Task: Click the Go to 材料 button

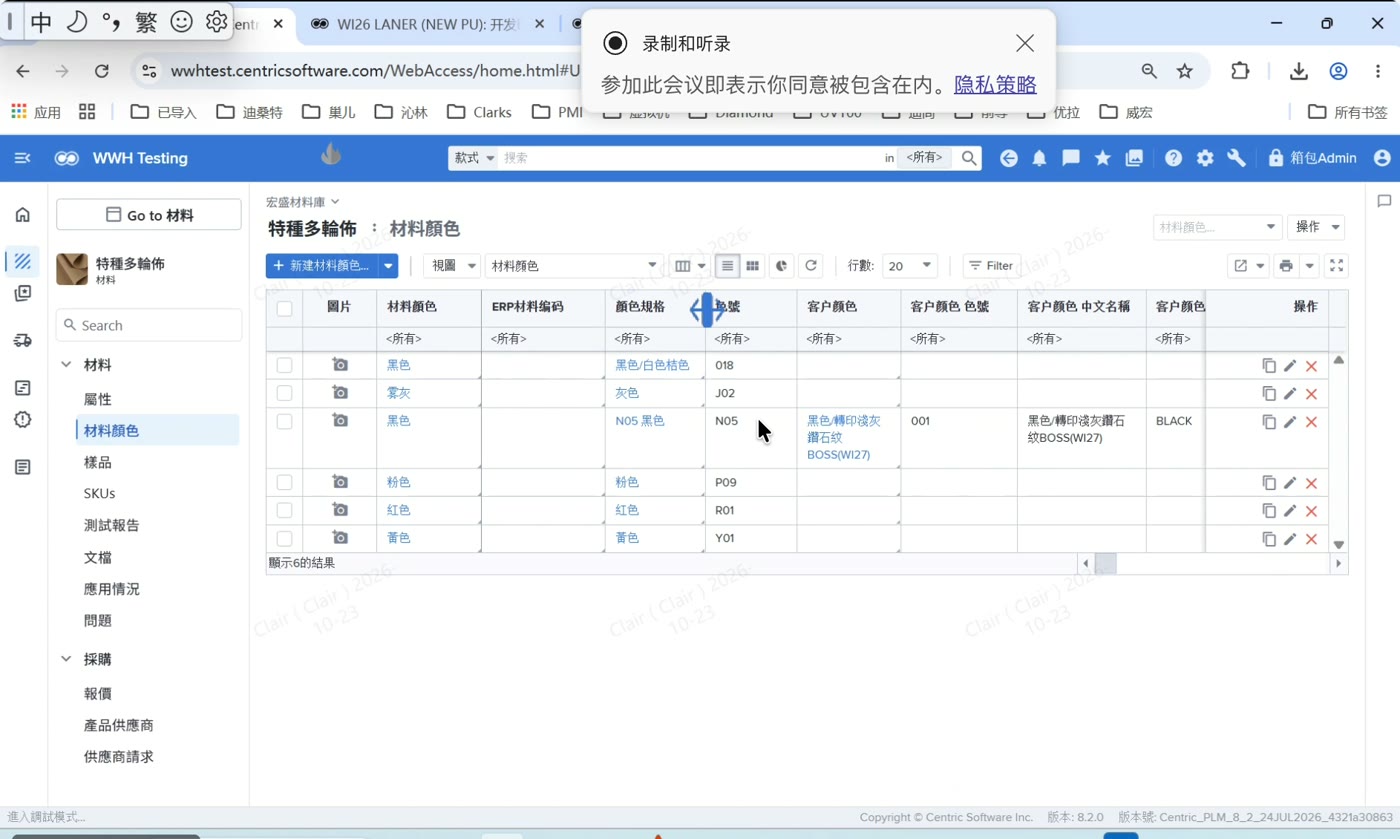Action: (x=149, y=215)
